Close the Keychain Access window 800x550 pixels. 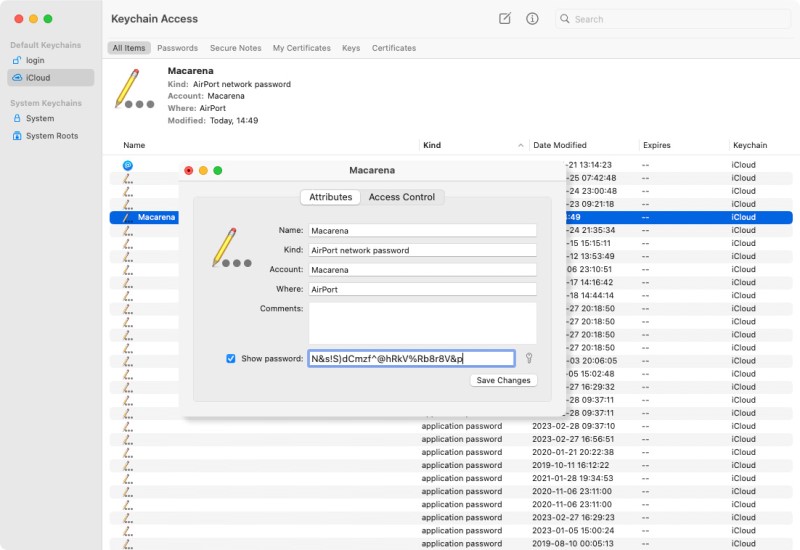tap(19, 19)
